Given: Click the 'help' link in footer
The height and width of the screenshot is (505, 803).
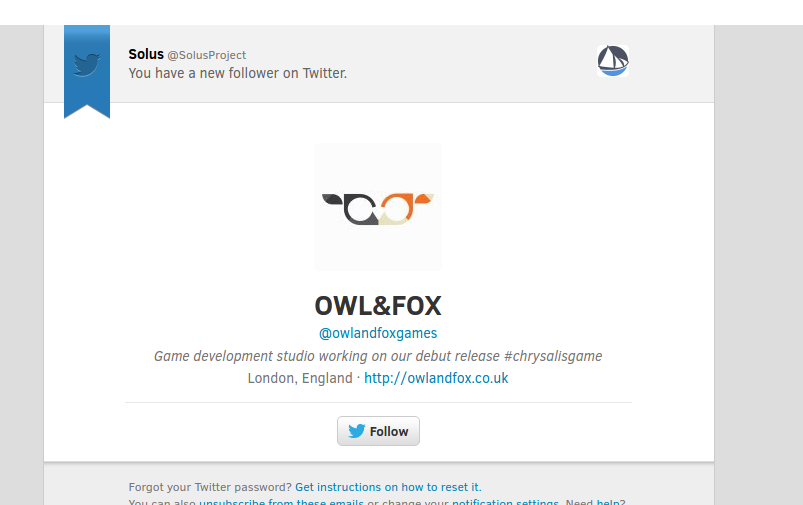Looking at the screenshot, I should 608,502.
